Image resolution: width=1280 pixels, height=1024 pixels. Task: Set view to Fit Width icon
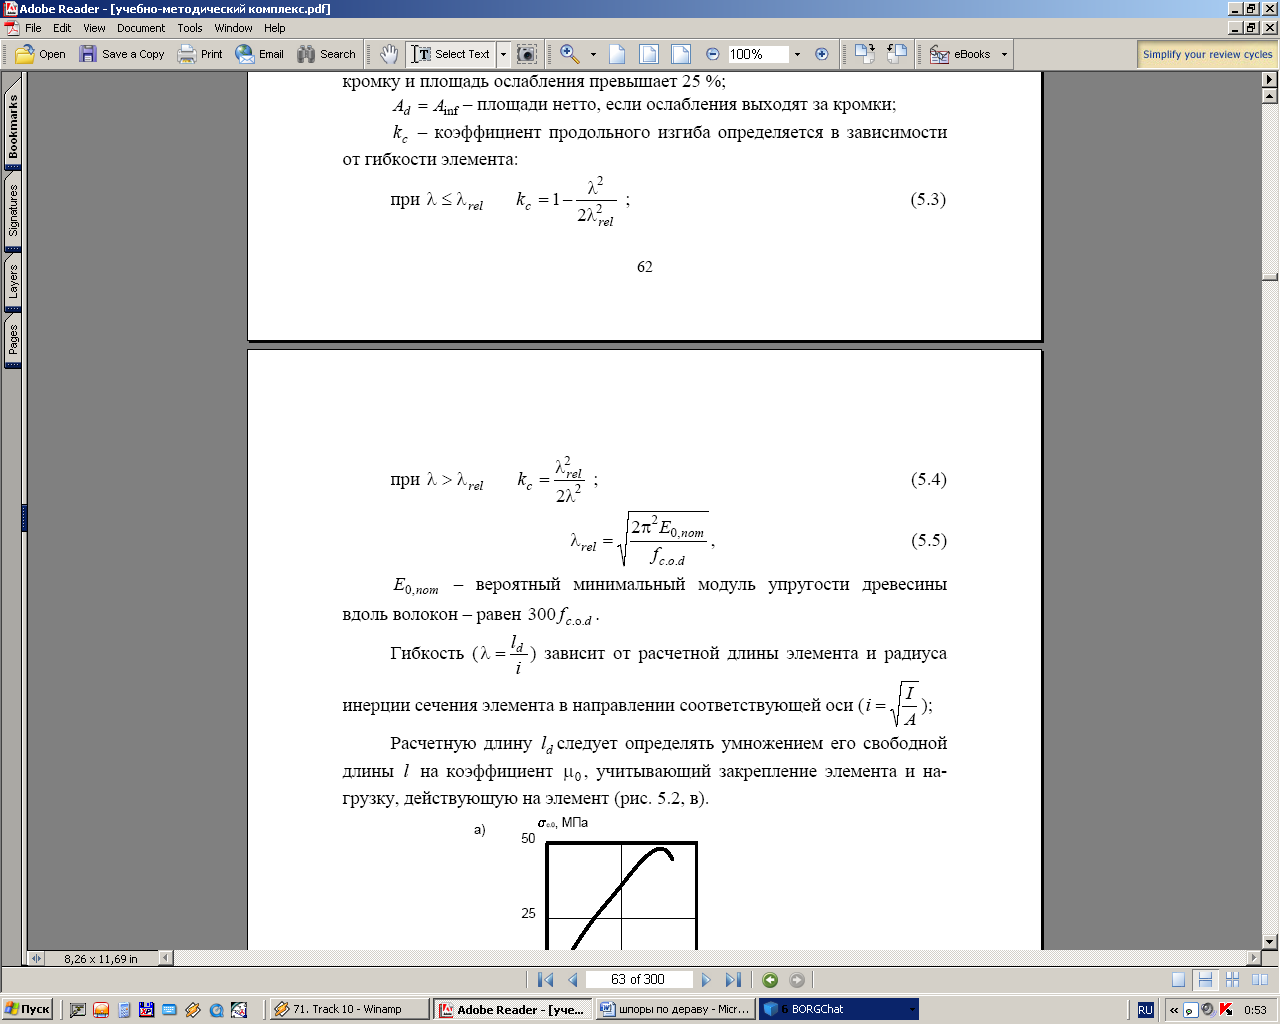click(681, 54)
